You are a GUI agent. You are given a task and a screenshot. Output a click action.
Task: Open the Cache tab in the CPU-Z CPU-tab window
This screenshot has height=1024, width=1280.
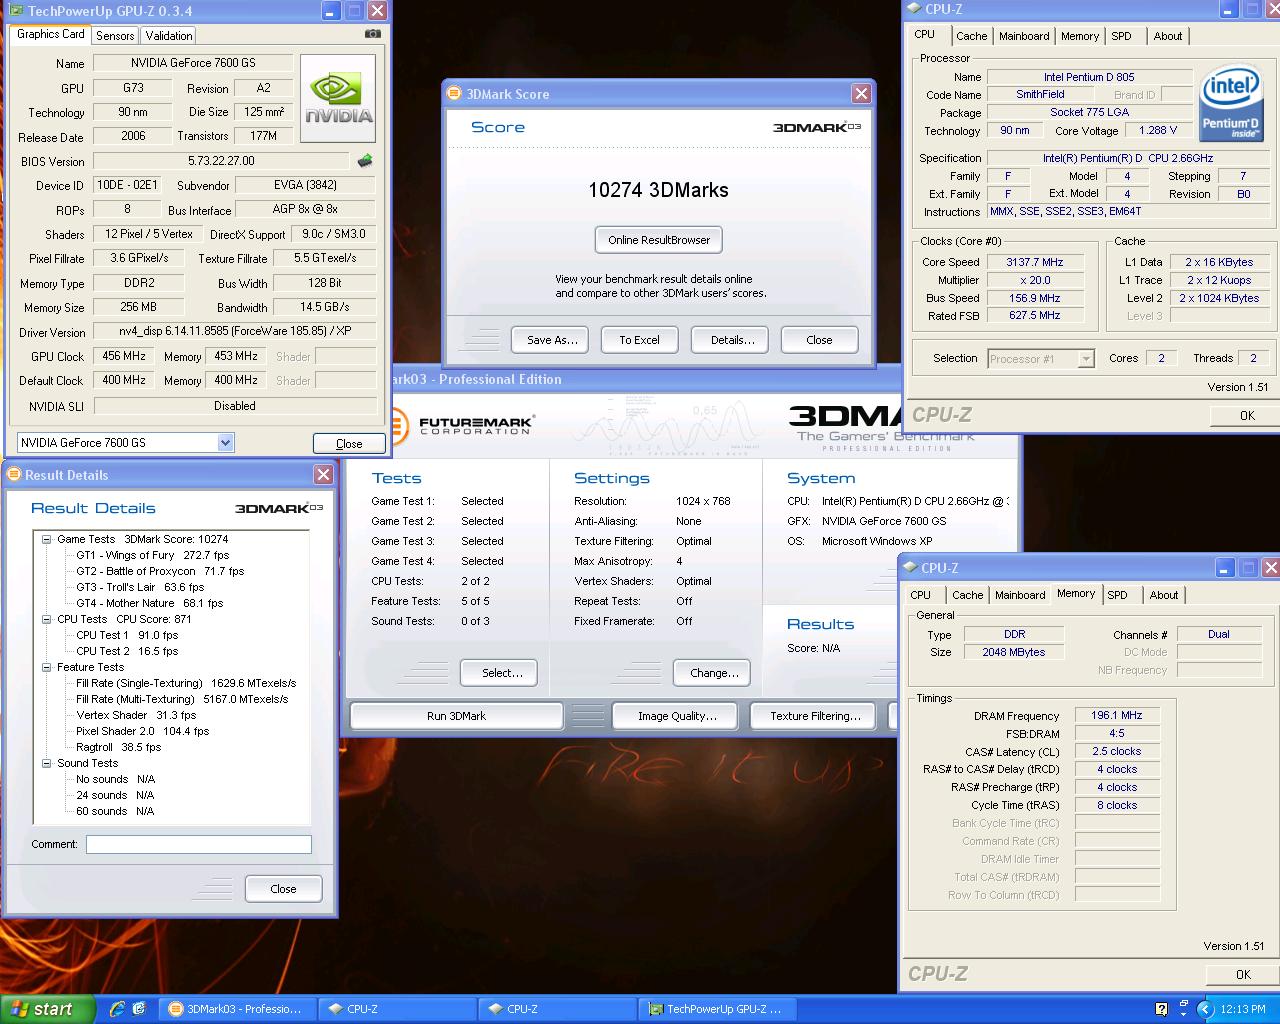pyautogui.click(x=971, y=36)
